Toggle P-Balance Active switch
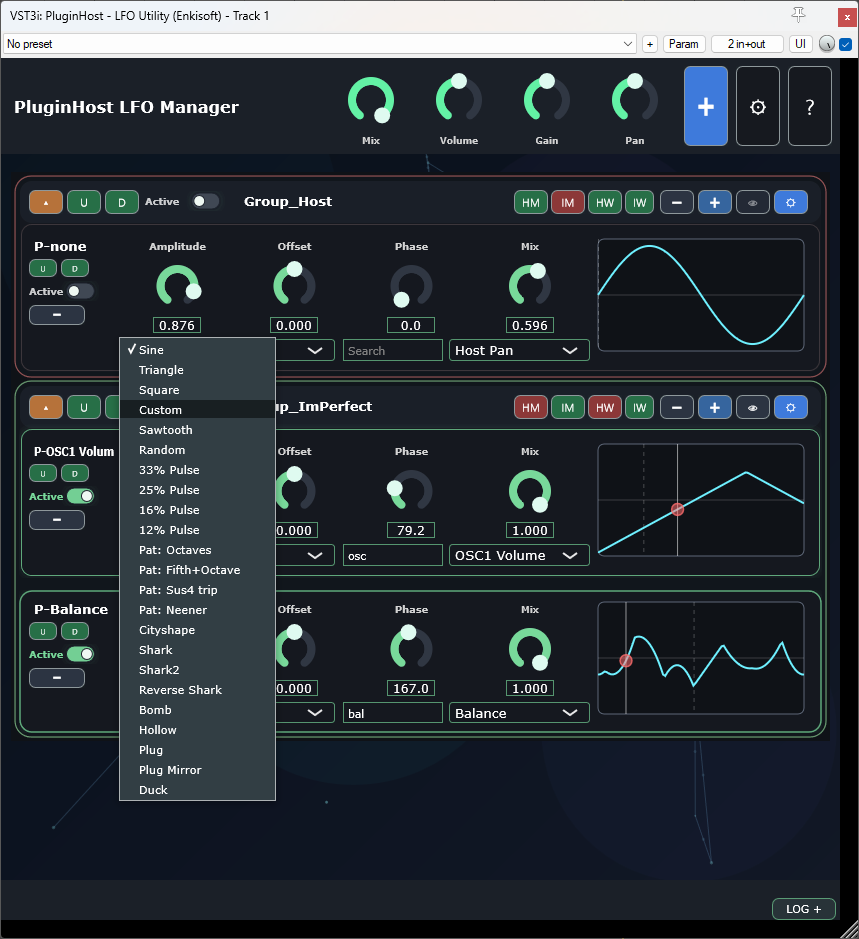This screenshot has width=859, height=939. [x=80, y=654]
